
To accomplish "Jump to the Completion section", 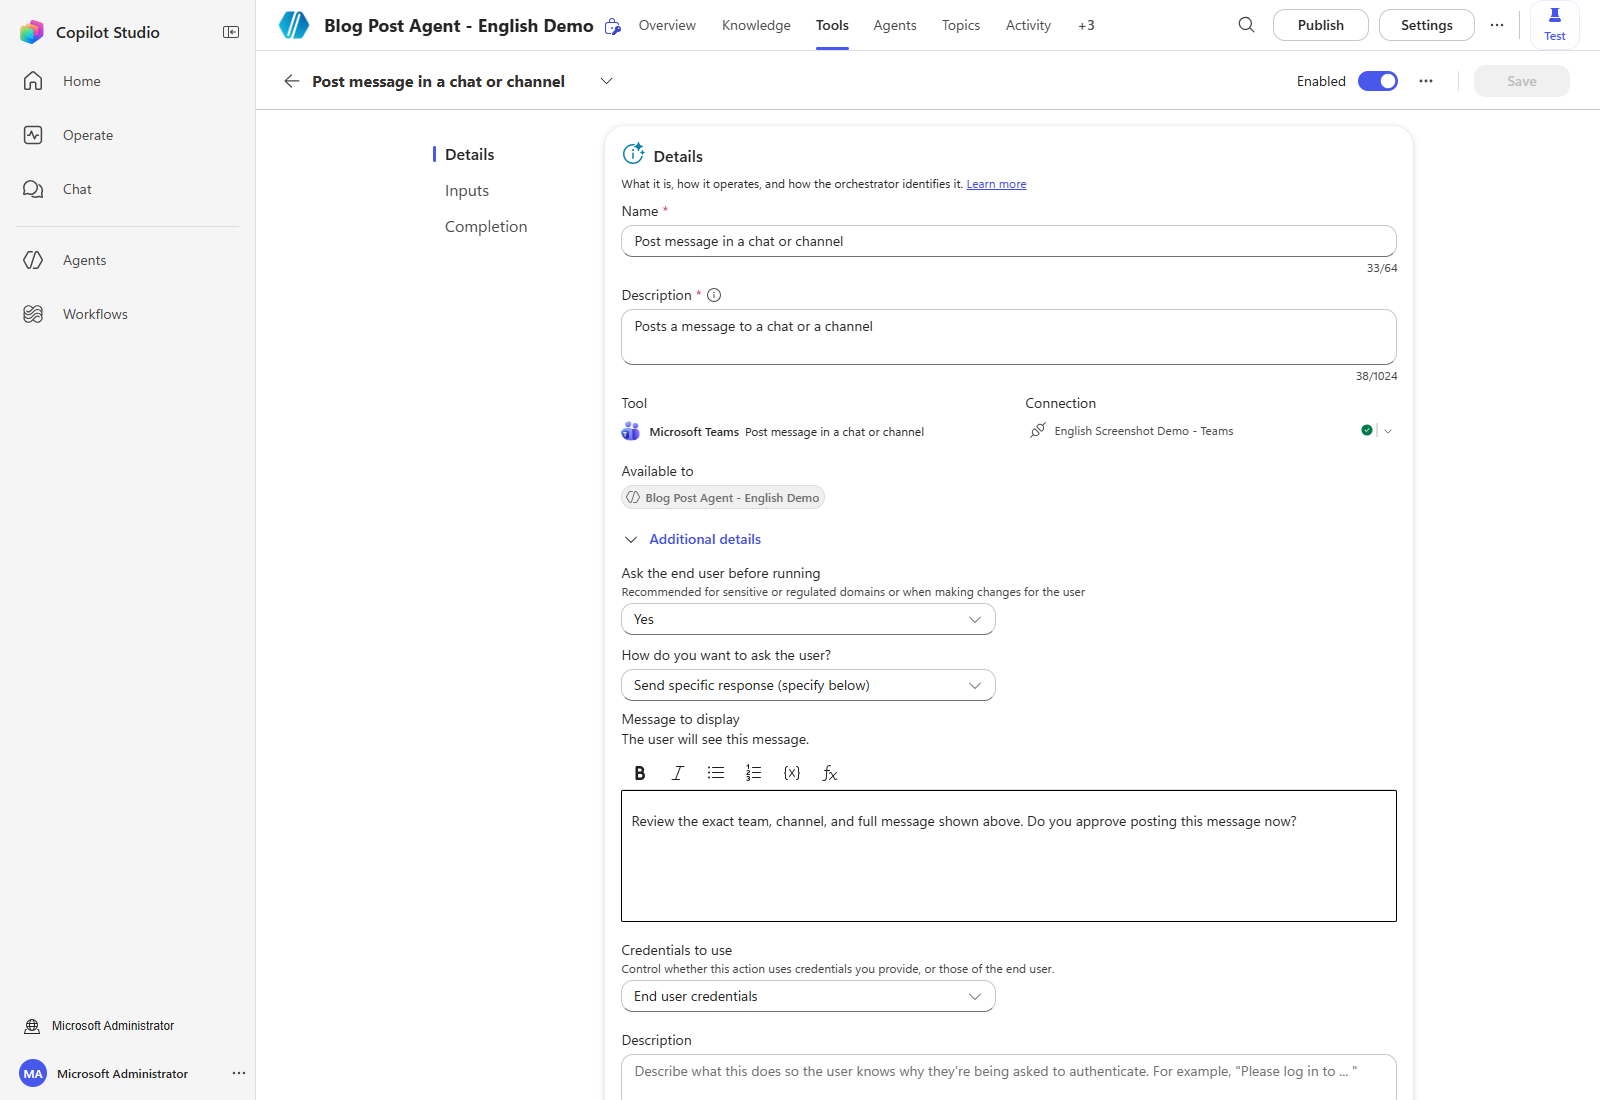I will (x=486, y=226).
